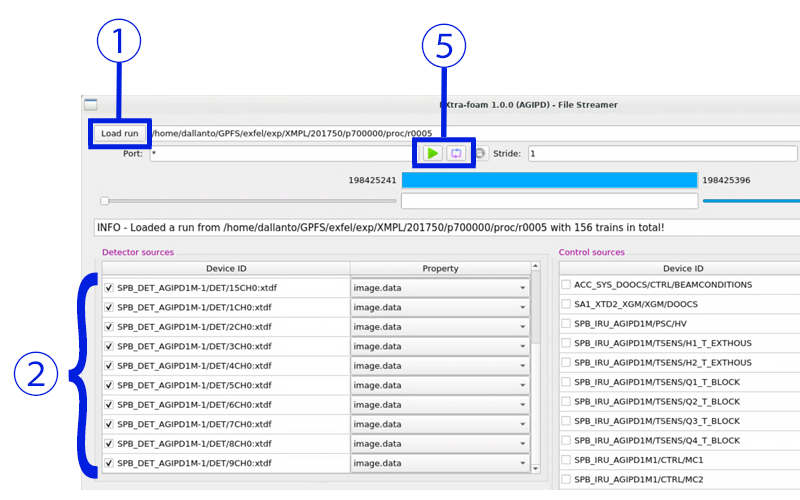Open property dropdown for 1CH0:xtdf row
Image resolution: width=800 pixels, height=500 pixels.
440,307
